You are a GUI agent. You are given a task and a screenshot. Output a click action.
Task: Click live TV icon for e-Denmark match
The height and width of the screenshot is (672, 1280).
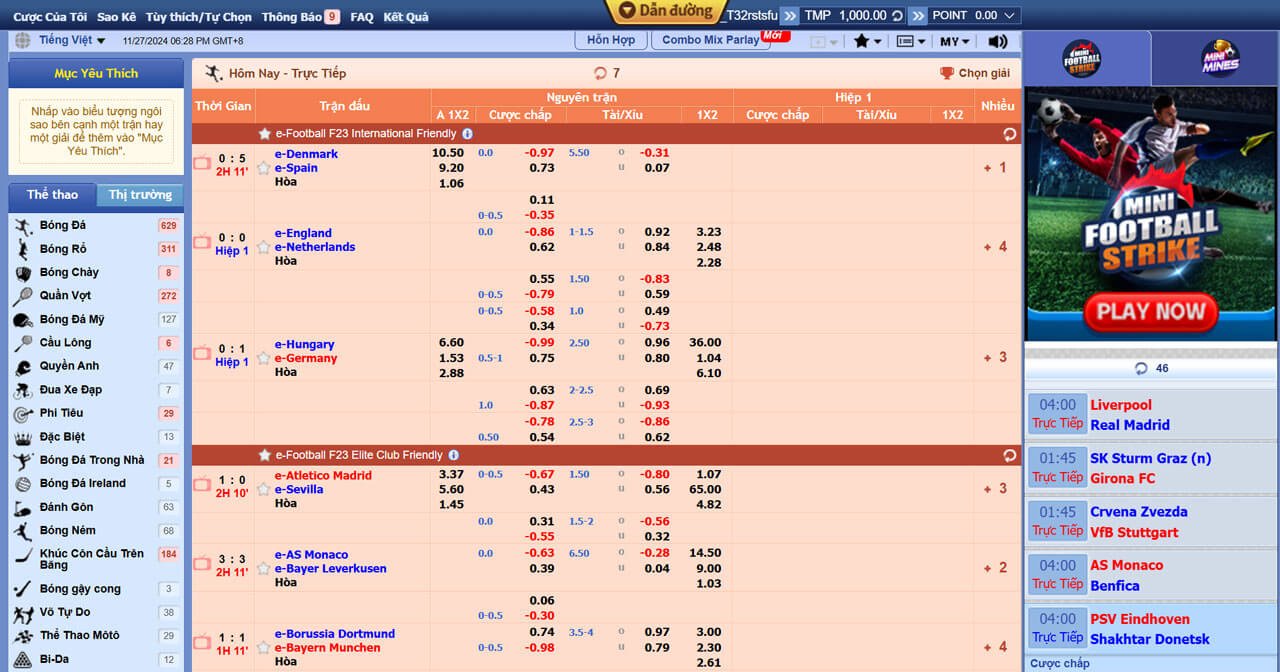click(202, 162)
